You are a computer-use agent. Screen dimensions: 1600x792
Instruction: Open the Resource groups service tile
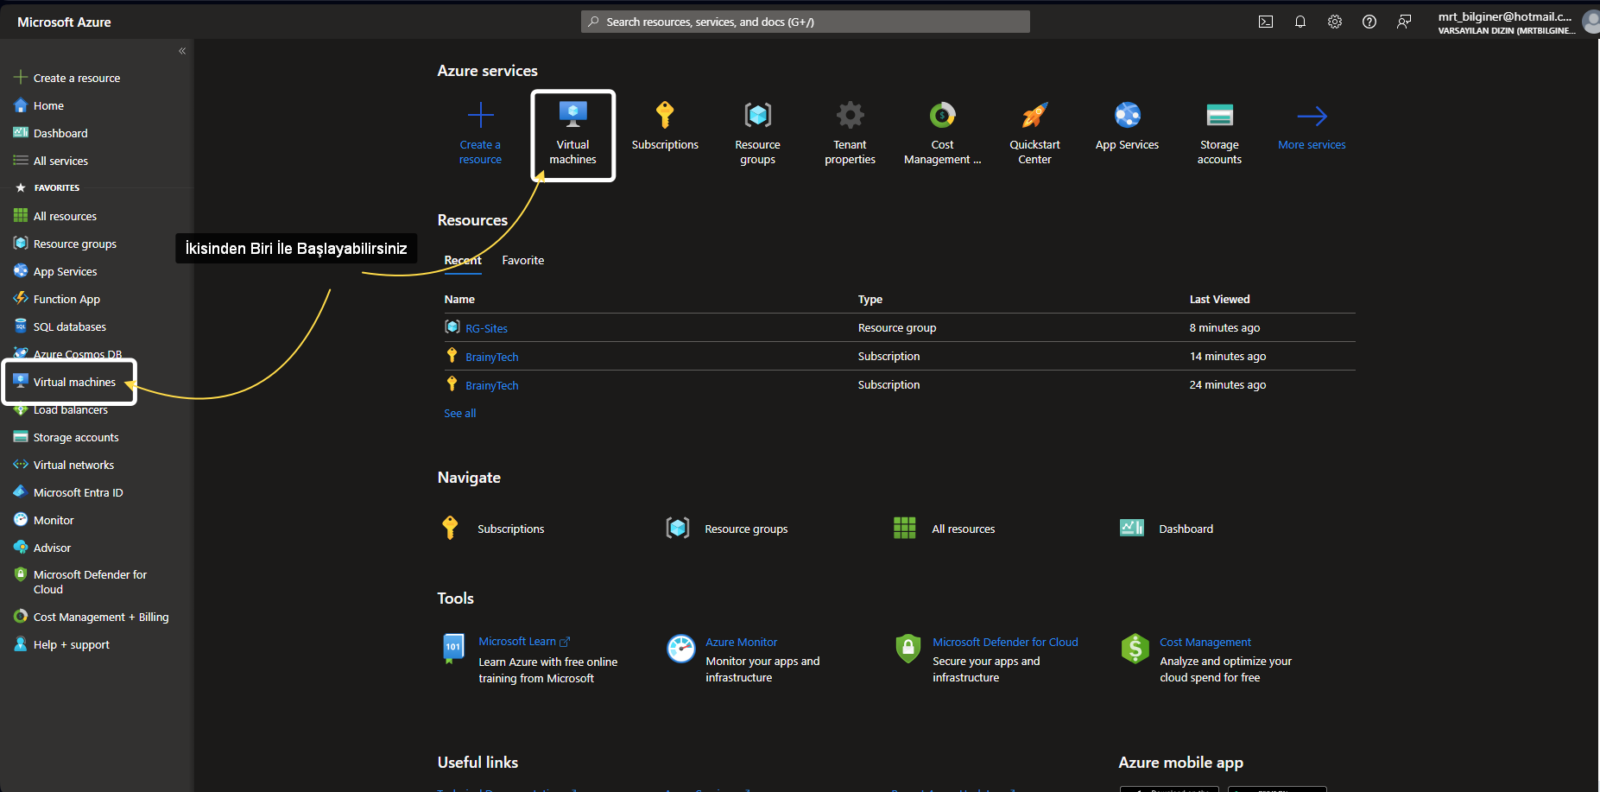click(x=758, y=134)
